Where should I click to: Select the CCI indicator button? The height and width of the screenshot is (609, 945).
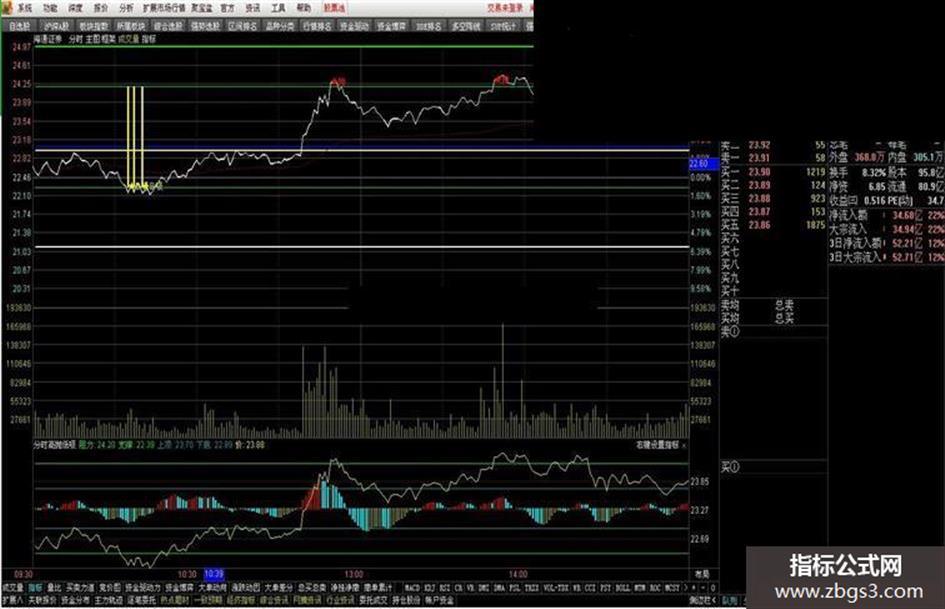[590, 588]
